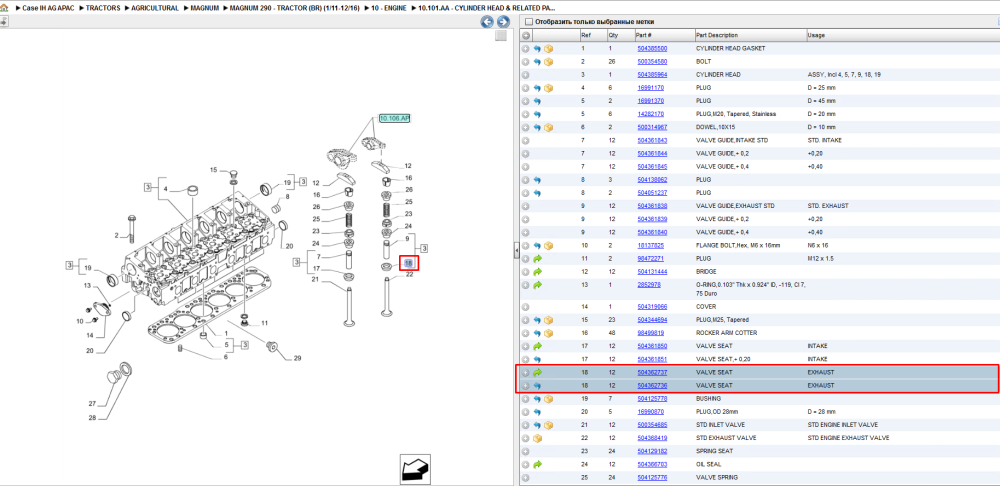Open the '10 - ENGINE' breadcrumb
Viewport: 1000px width, 486px height.
[x=389, y=8]
